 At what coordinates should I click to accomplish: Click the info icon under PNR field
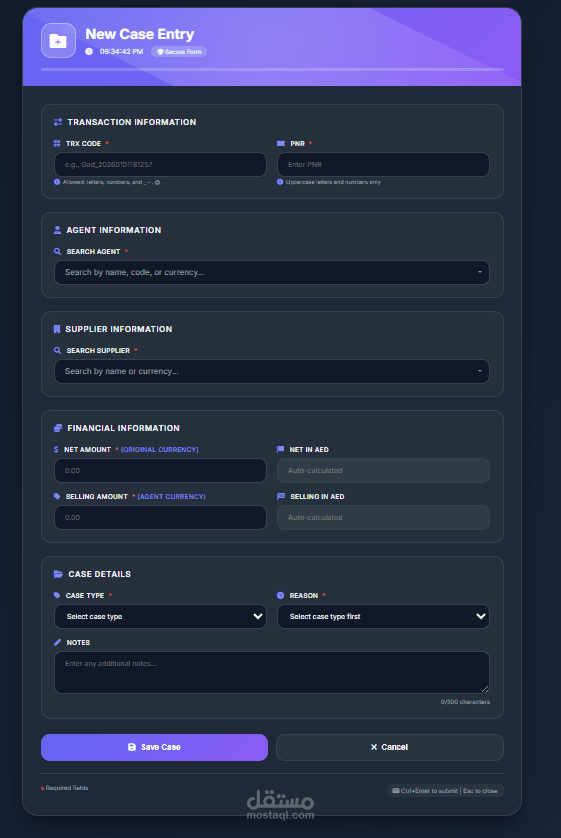(x=279, y=182)
